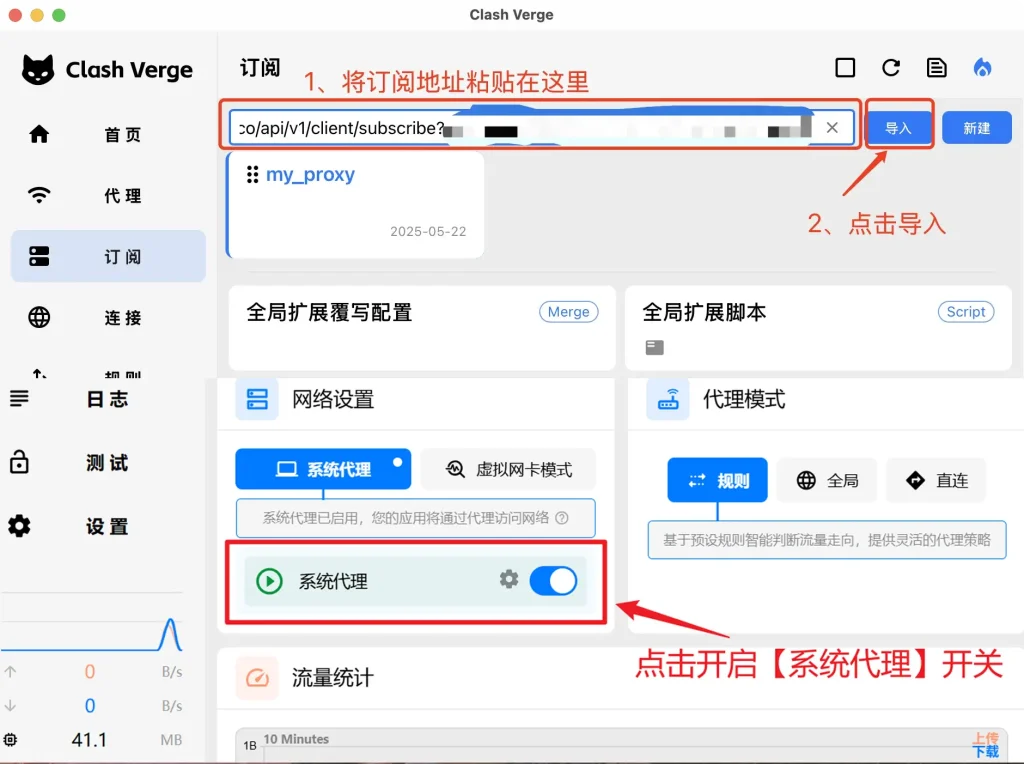Click the green play icon beside 系统代理

click(x=269, y=581)
